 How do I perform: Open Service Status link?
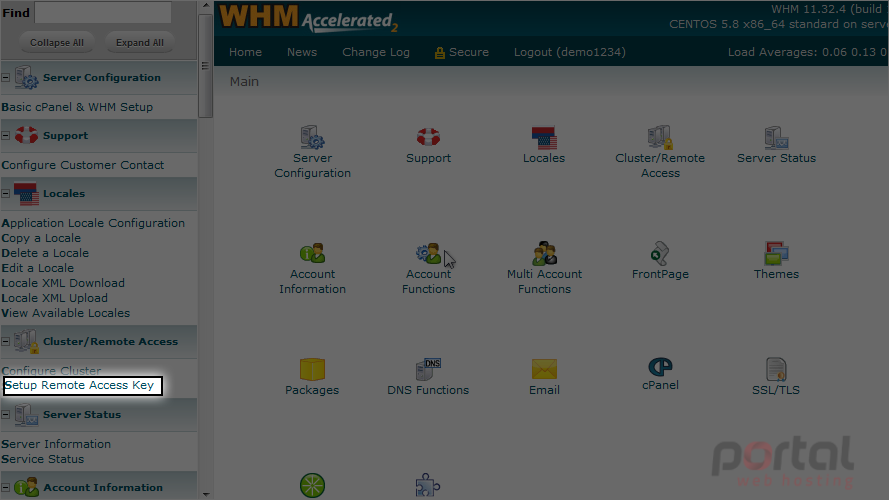coord(43,459)
